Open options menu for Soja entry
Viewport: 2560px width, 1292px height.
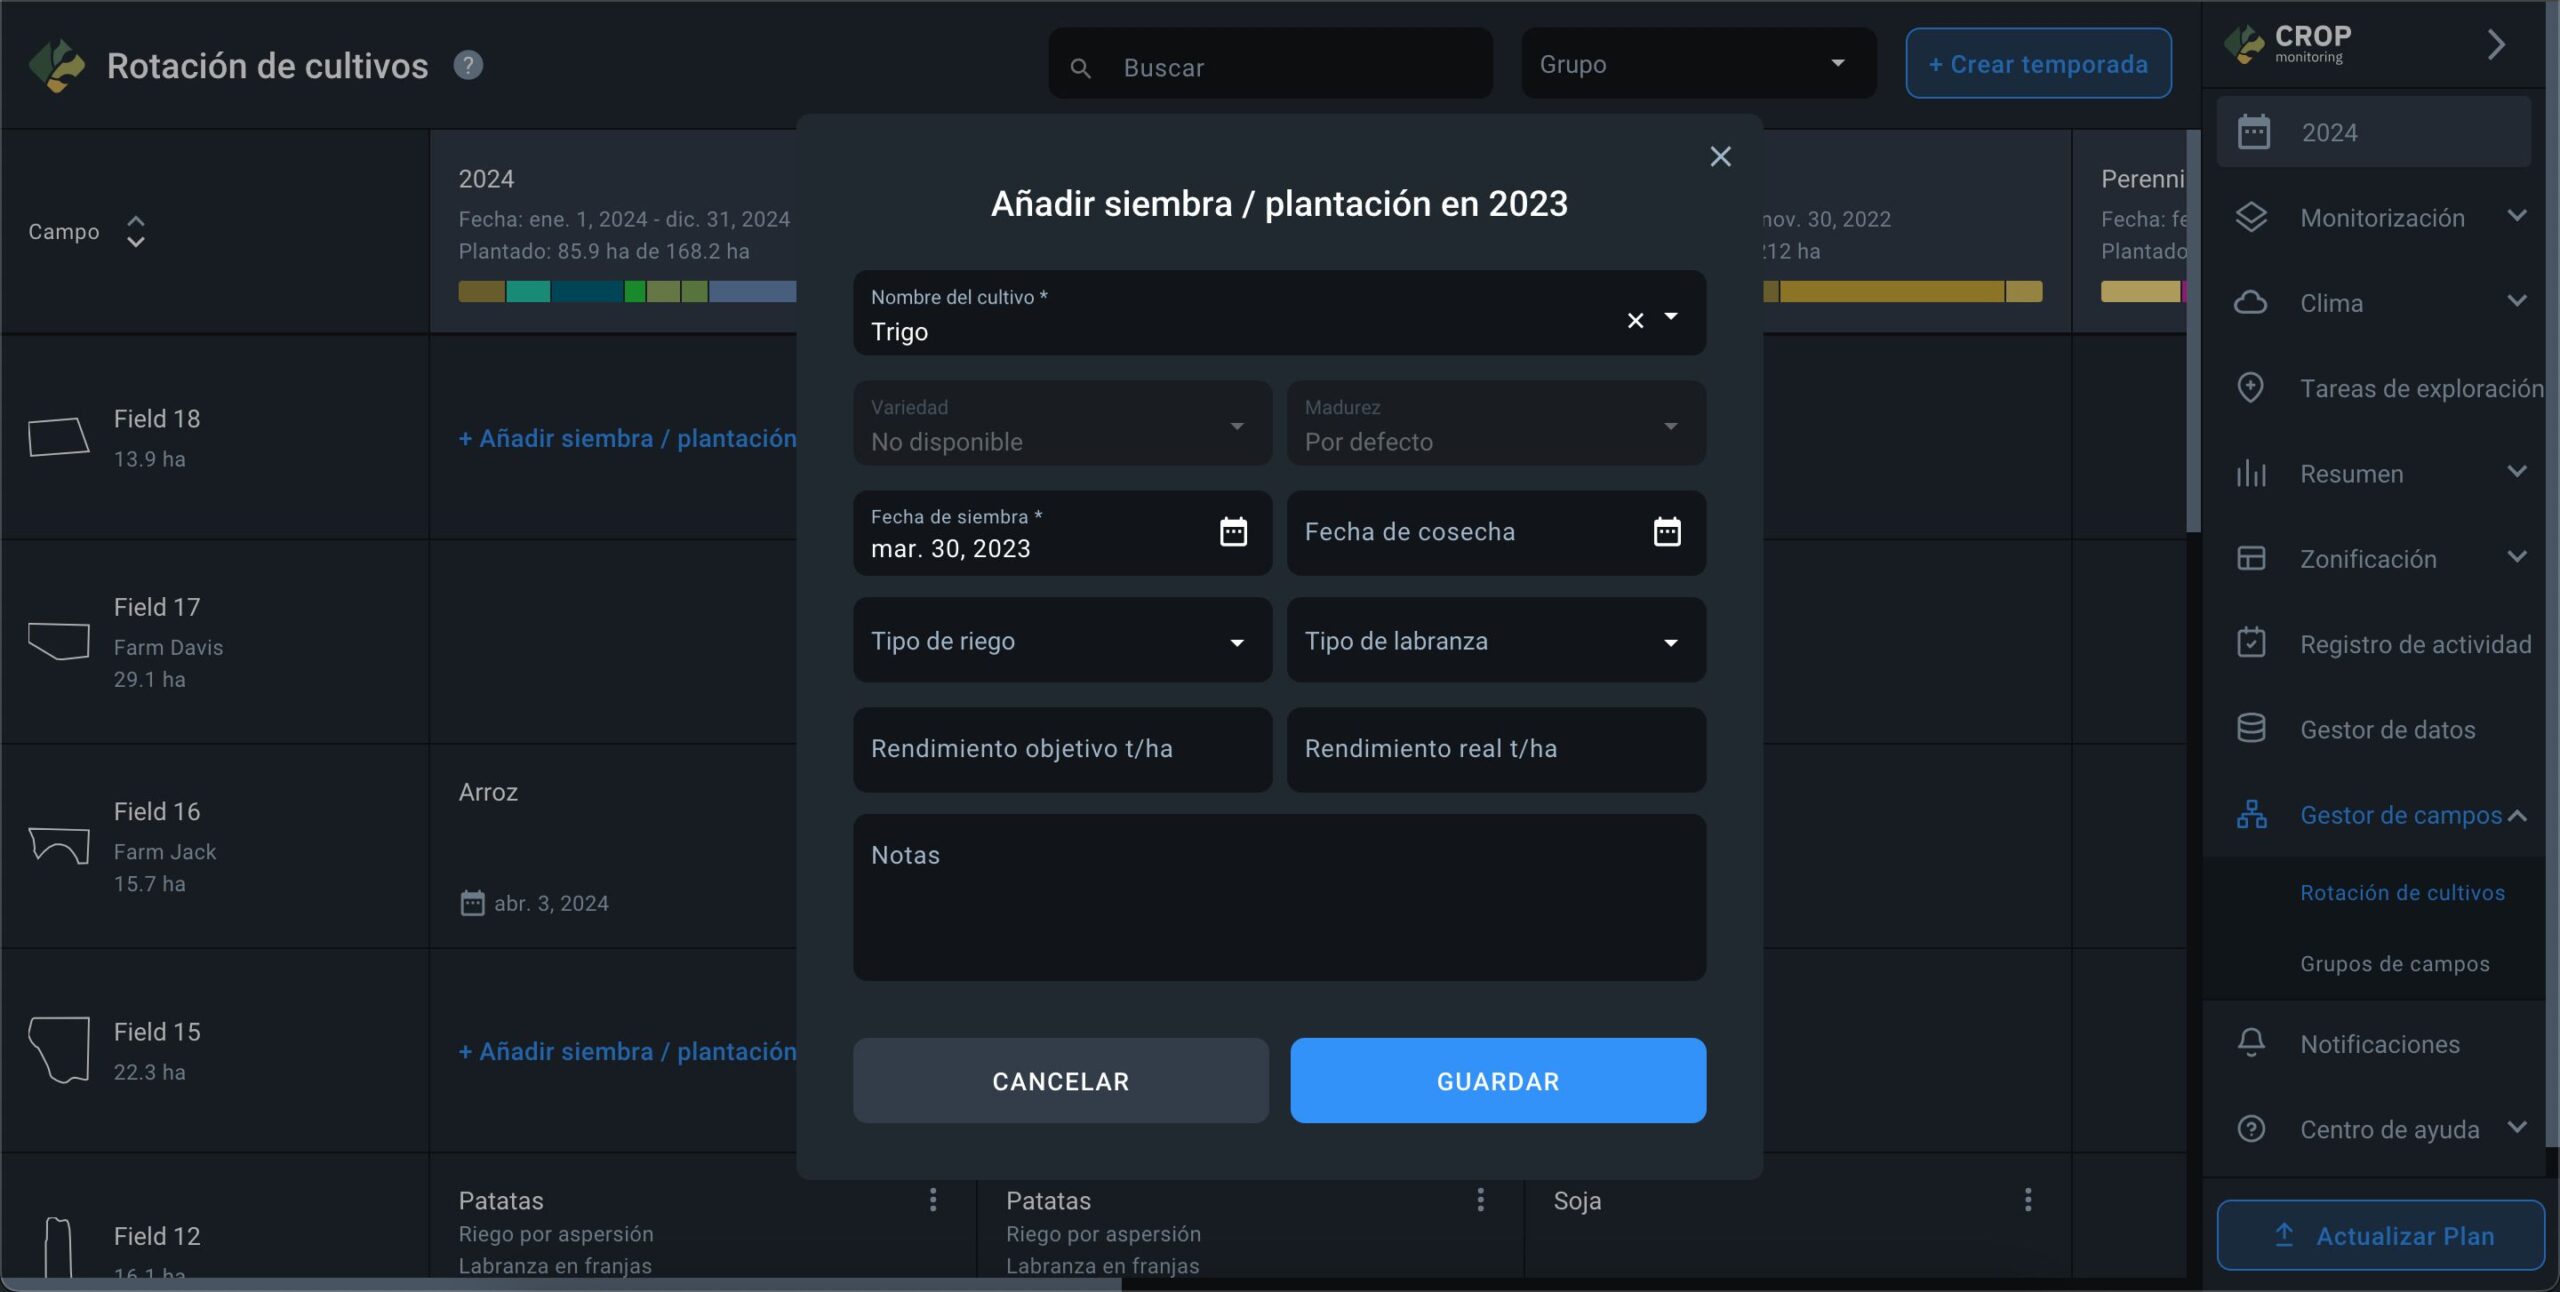[2027, 1199]
